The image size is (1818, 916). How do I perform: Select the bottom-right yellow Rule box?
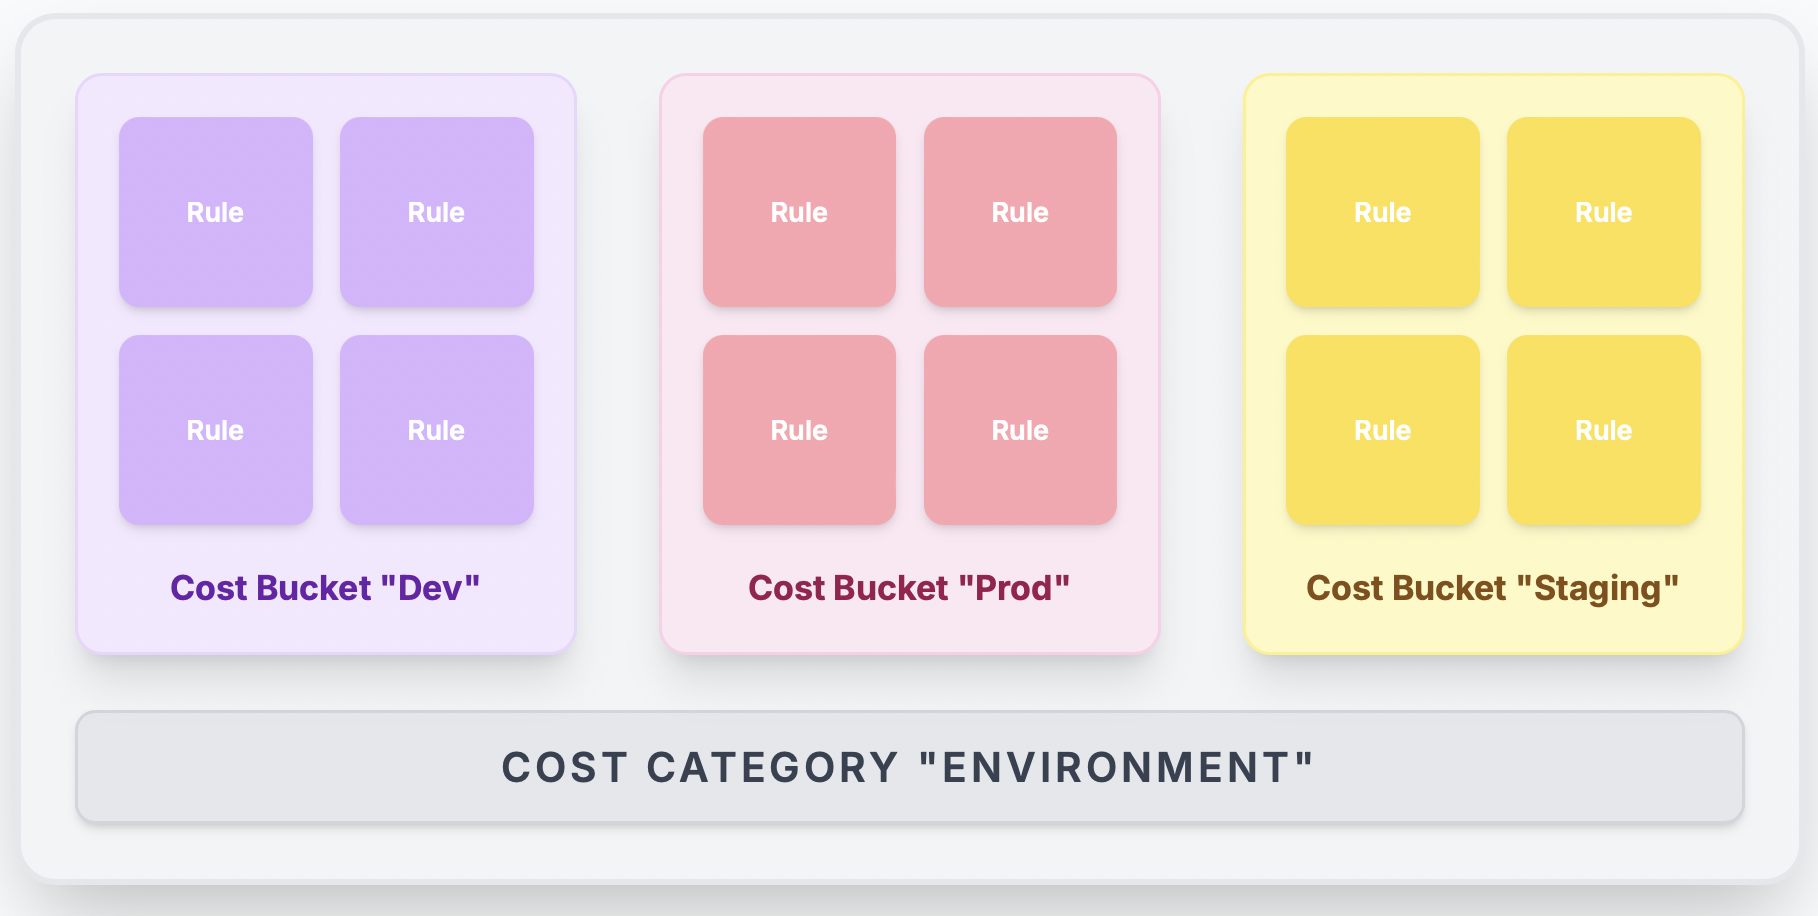click(1603, 430)
